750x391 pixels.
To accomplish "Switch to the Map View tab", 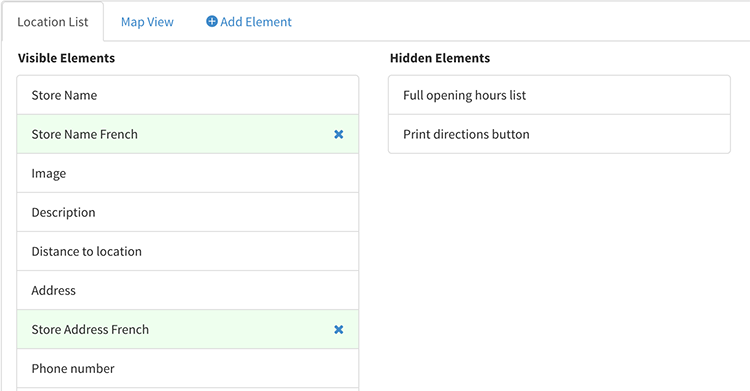I will pyautogui.click(x=147, y=22).
